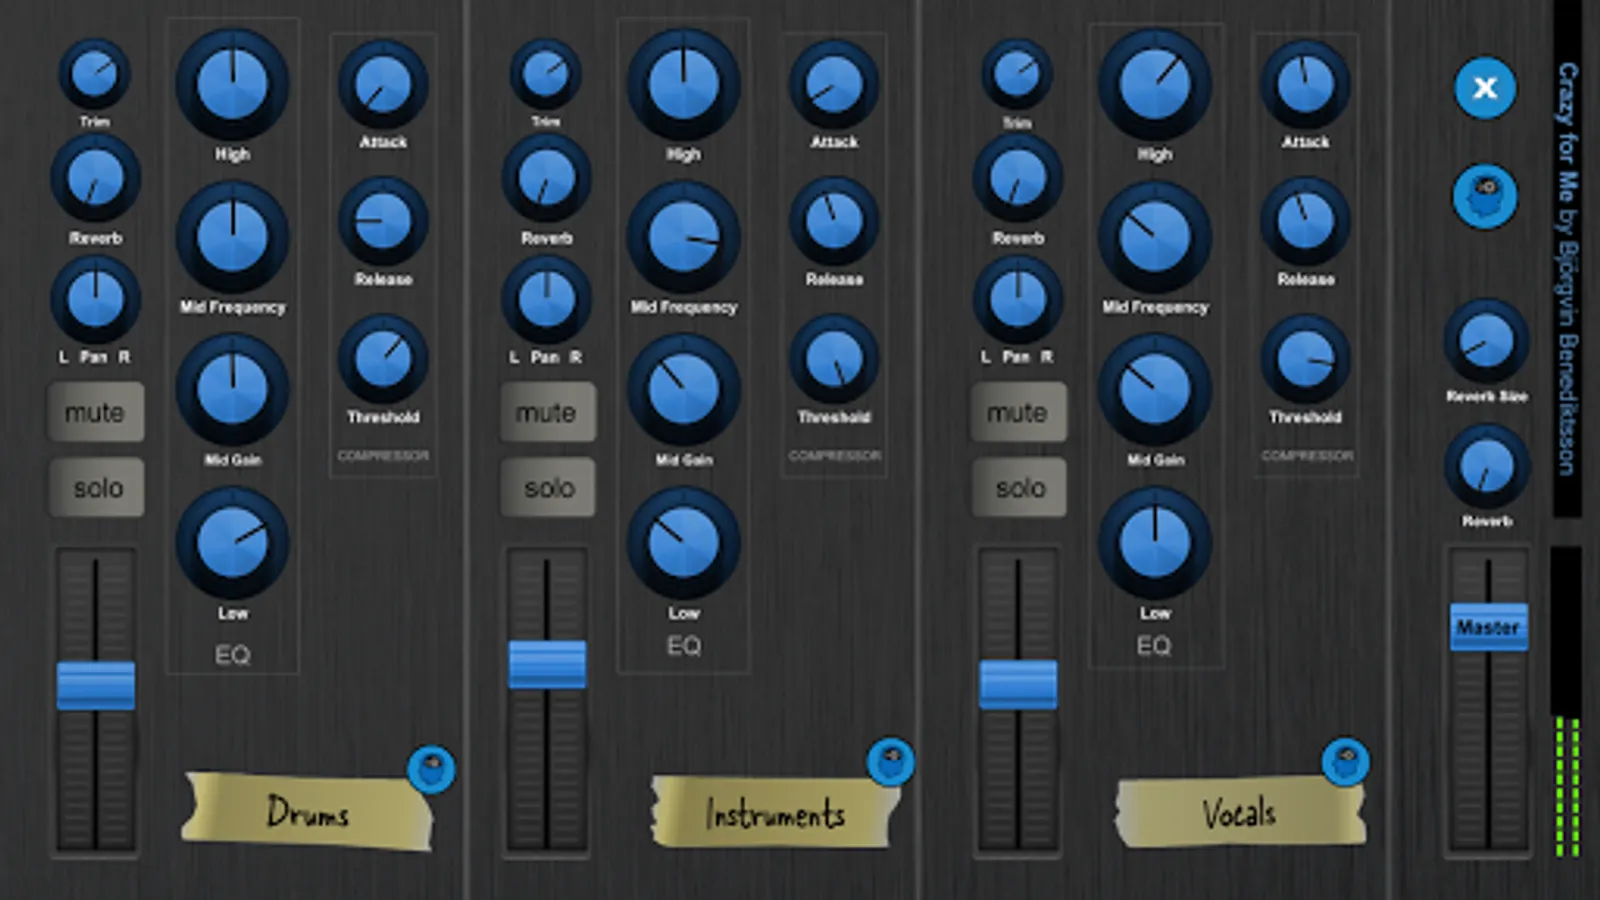The height and width of the screenshot is (900, 1600).
Task: Click the Instruments volume fader handle
Action: click(x=547, y=665)
